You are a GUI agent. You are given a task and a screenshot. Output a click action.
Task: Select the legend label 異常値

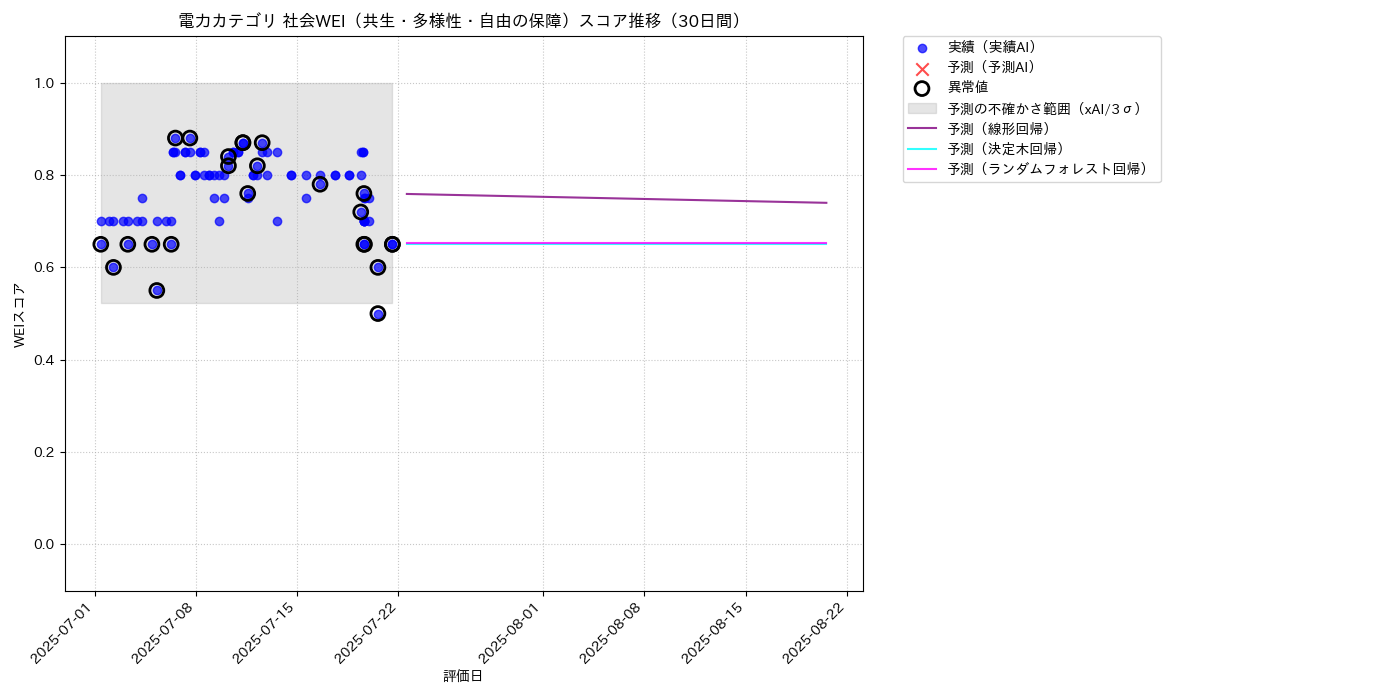pos(968,87)
